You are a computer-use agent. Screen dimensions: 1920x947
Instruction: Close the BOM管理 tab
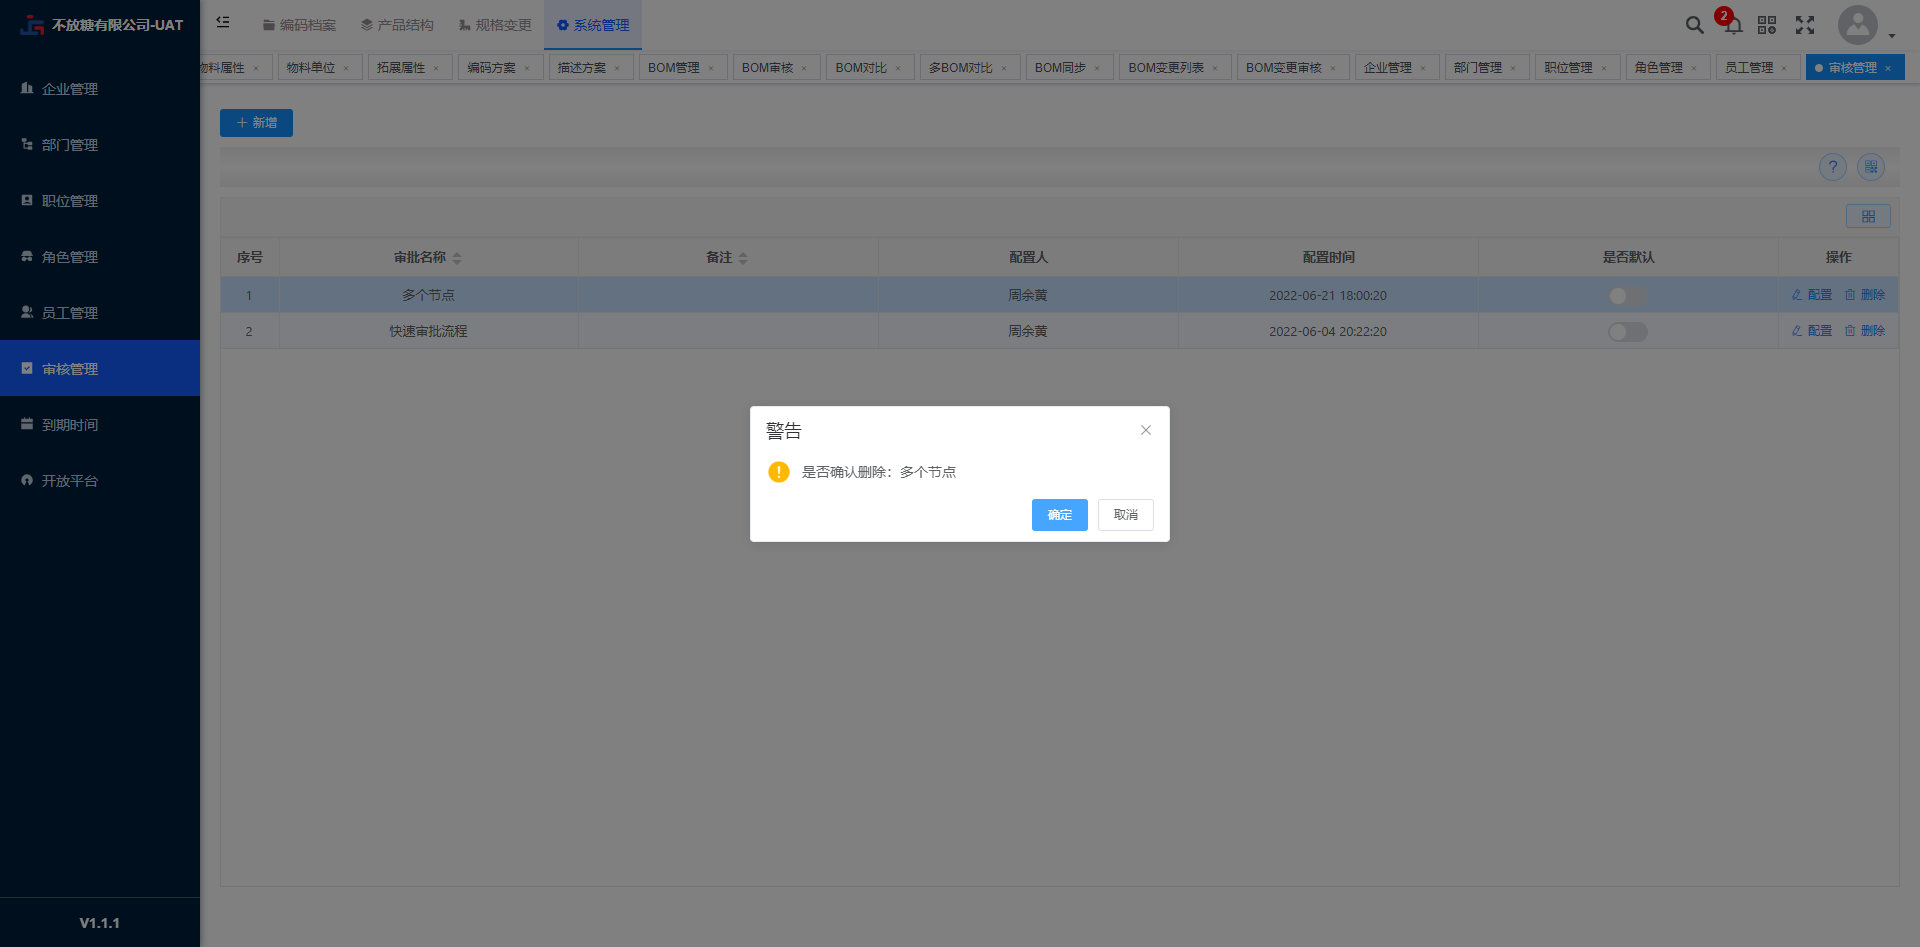[x=711, y=68]
